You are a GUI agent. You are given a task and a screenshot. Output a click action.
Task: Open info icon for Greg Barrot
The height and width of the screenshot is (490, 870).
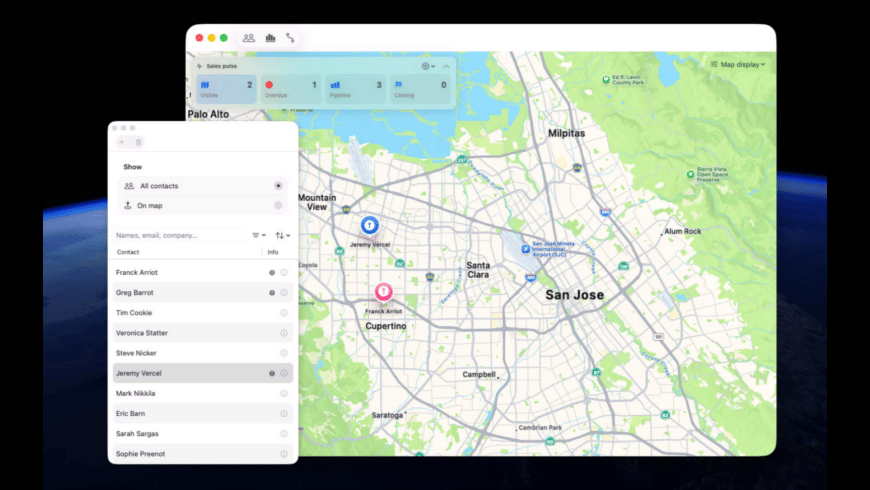(284, 292)
